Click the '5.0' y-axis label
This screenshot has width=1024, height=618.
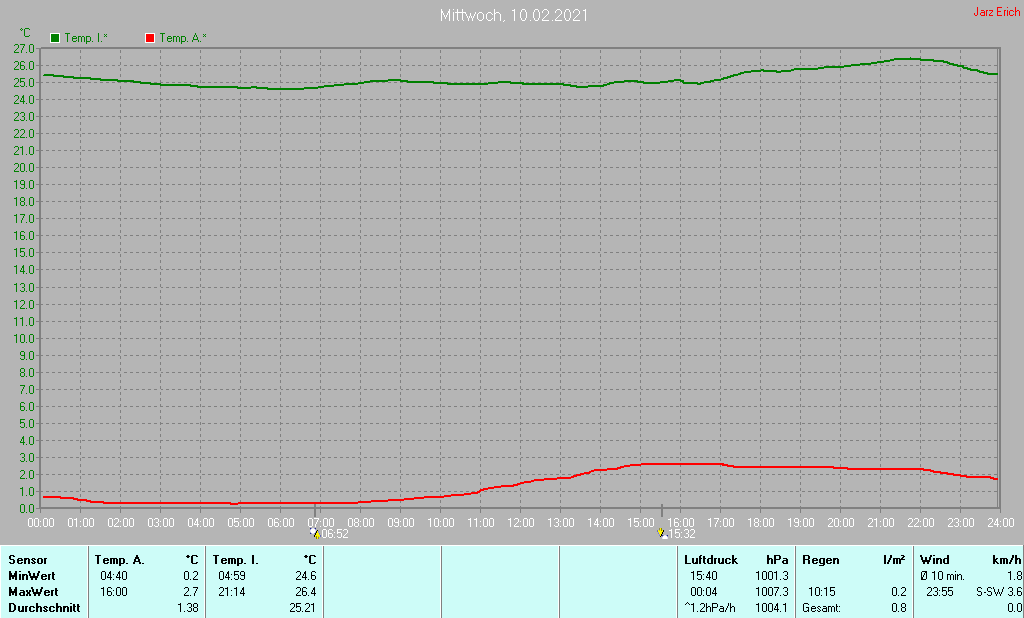pos(26,424)
